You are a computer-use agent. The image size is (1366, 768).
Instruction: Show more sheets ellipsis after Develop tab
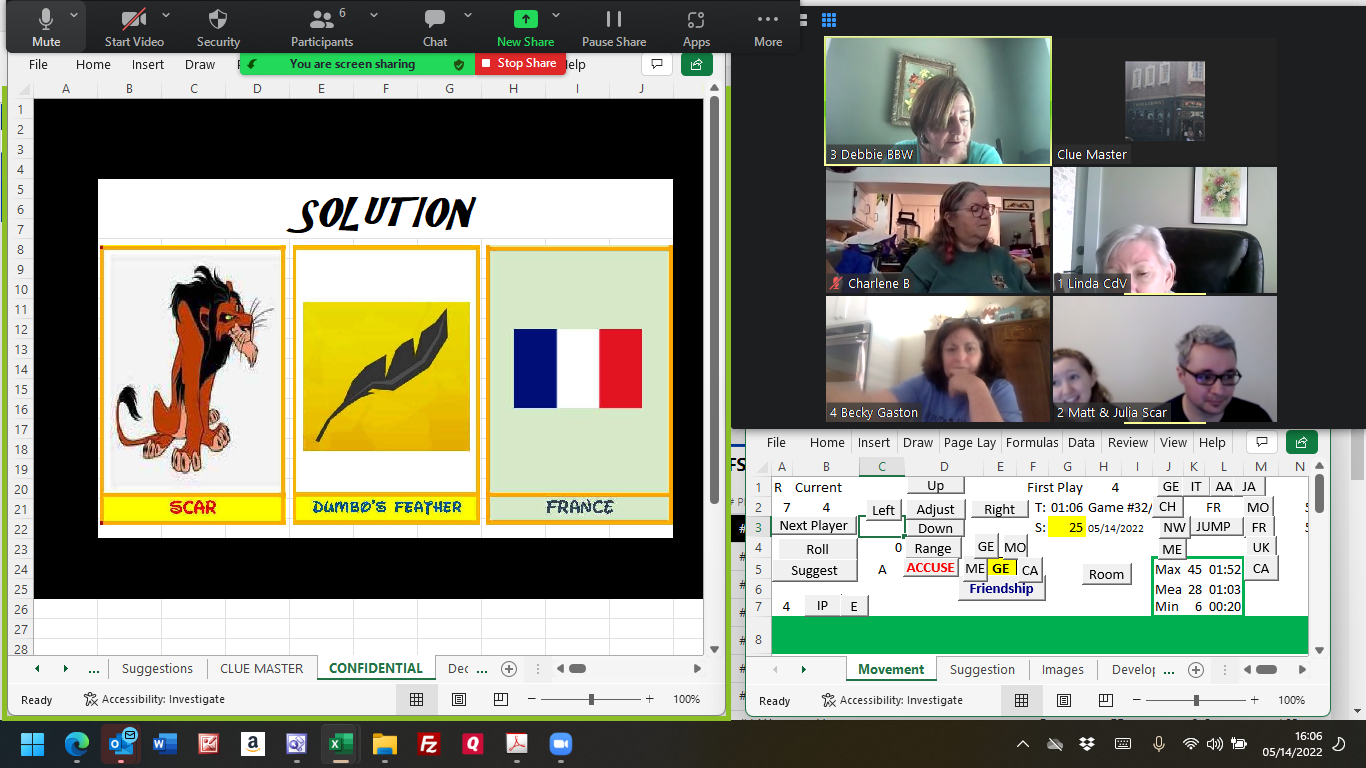click(x=1167, y=670)
